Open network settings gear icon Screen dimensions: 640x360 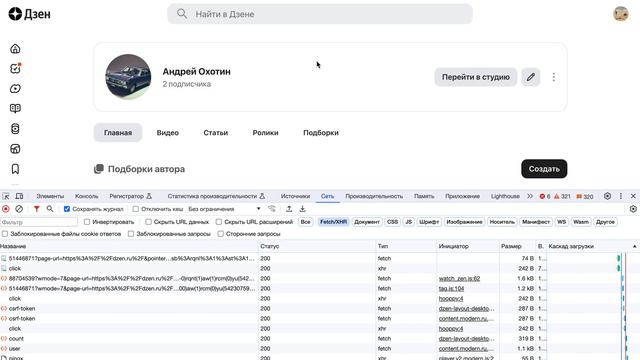coord(633,209)
